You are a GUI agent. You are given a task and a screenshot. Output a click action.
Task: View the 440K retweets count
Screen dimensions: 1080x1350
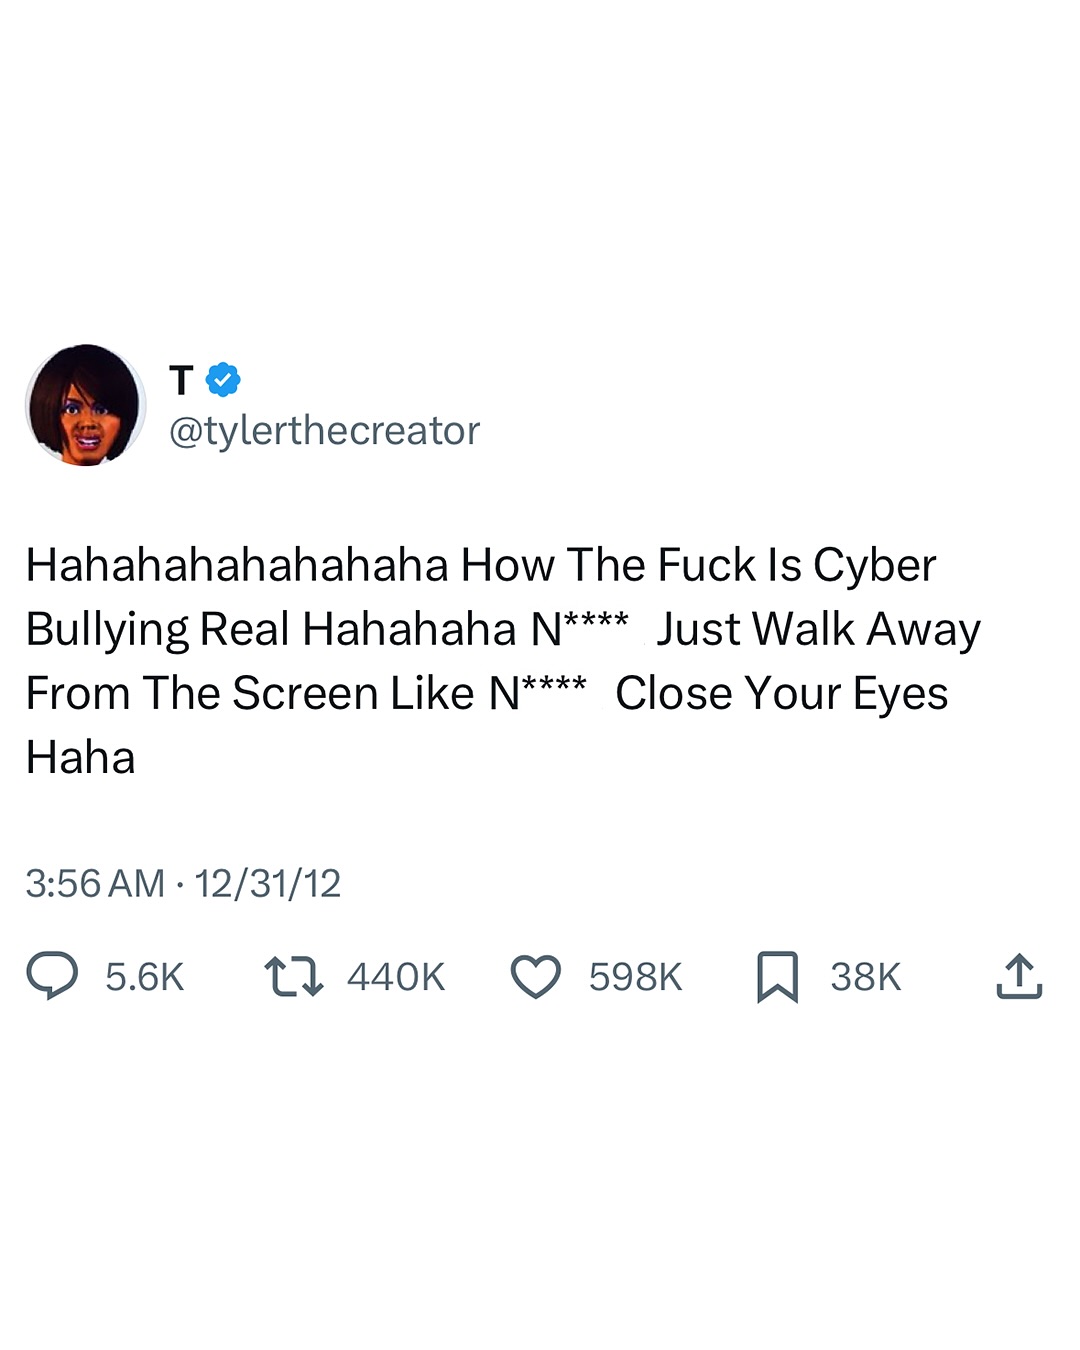[x=396, y=977]
